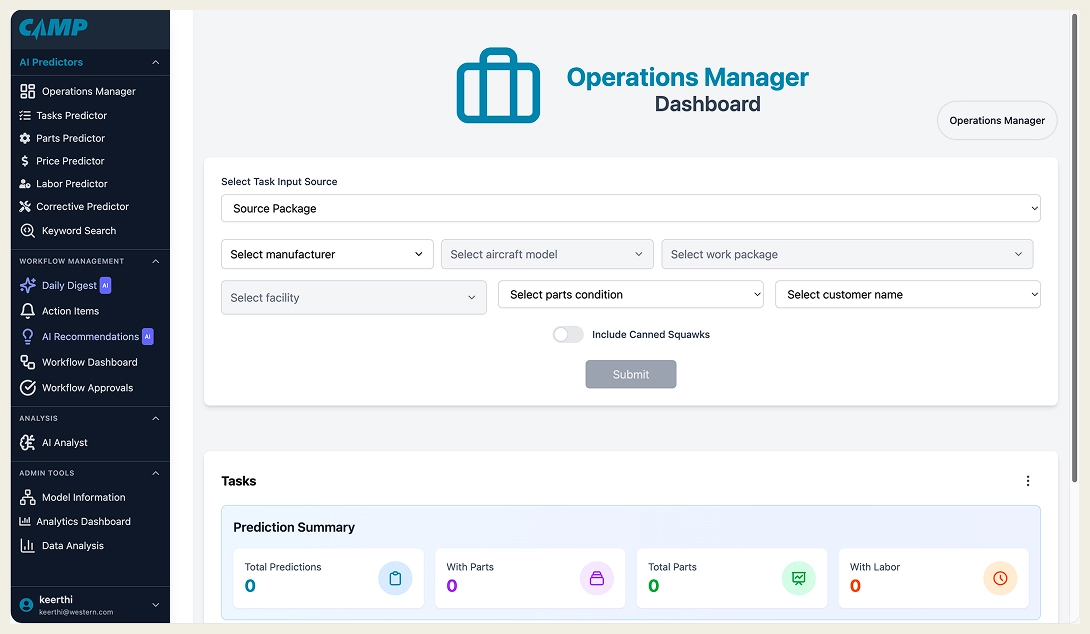Click the Total Parts green chart icon
Image resolution: width=1090 pixels, height=634 pixels.
(x=798, y=578)
